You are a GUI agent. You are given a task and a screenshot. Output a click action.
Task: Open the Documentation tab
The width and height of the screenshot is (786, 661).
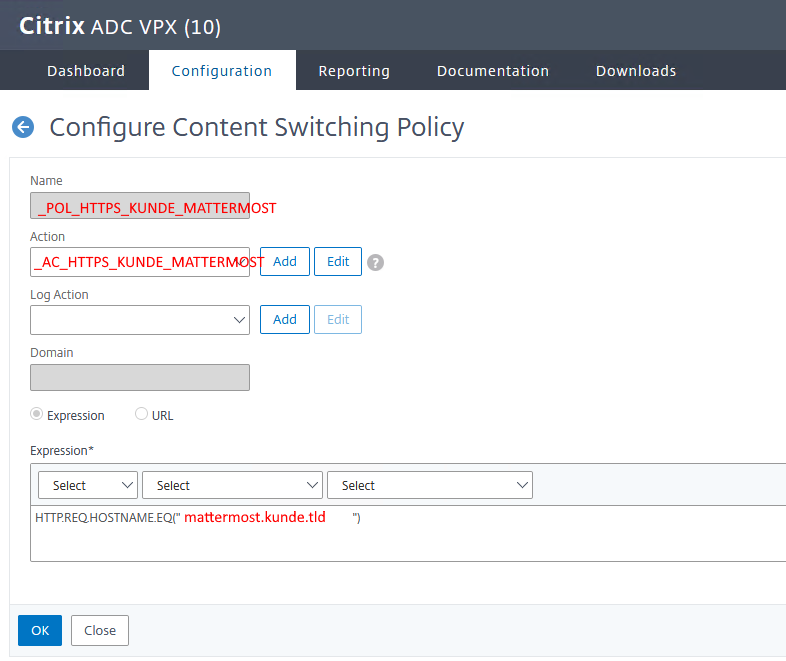(492, 71)
